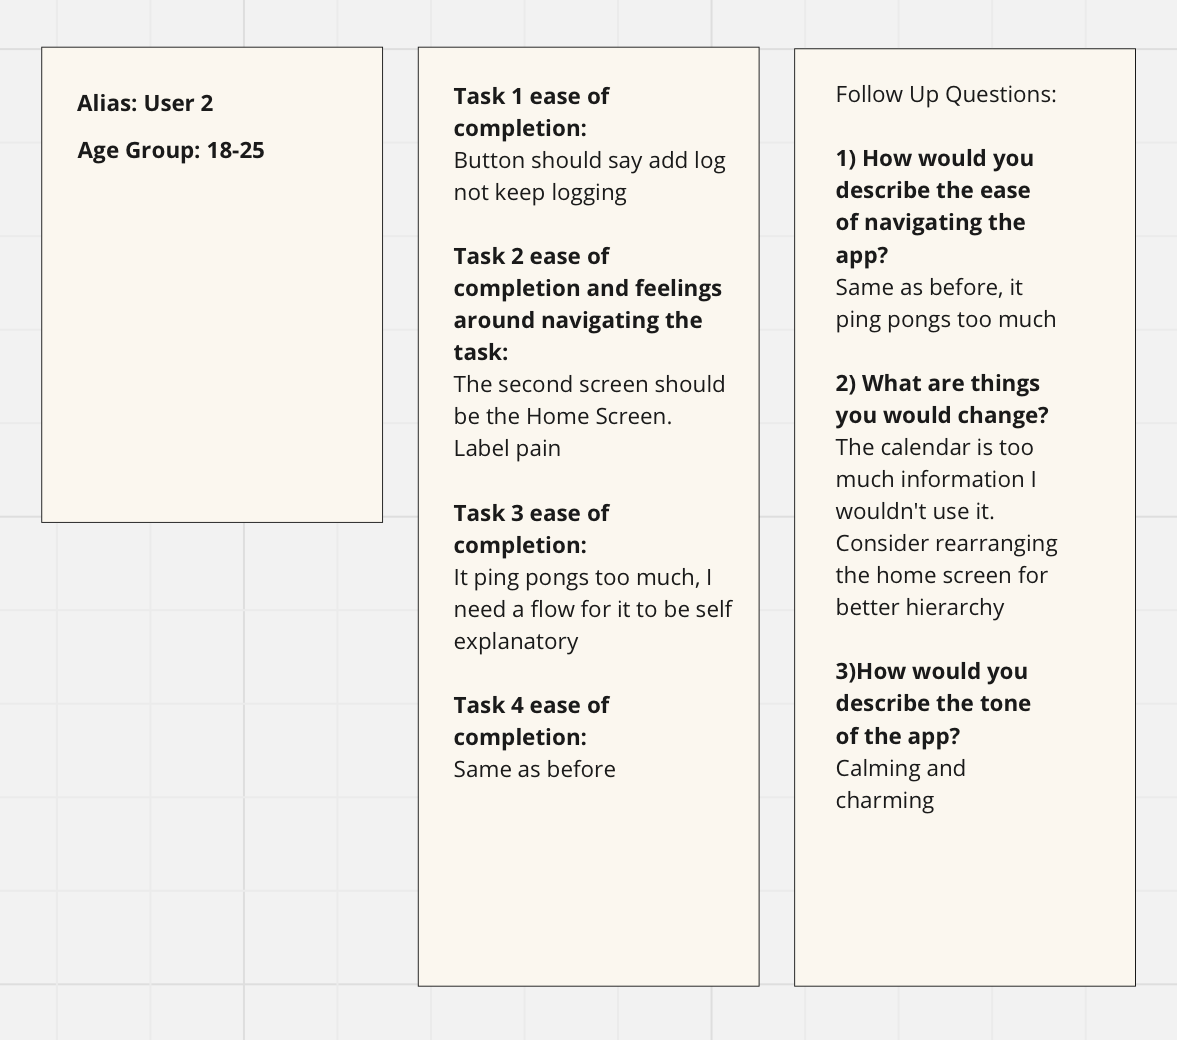Select the 'Label pain' line
Viewport: 1177px width, 1040px height.
tap(507, 448)
